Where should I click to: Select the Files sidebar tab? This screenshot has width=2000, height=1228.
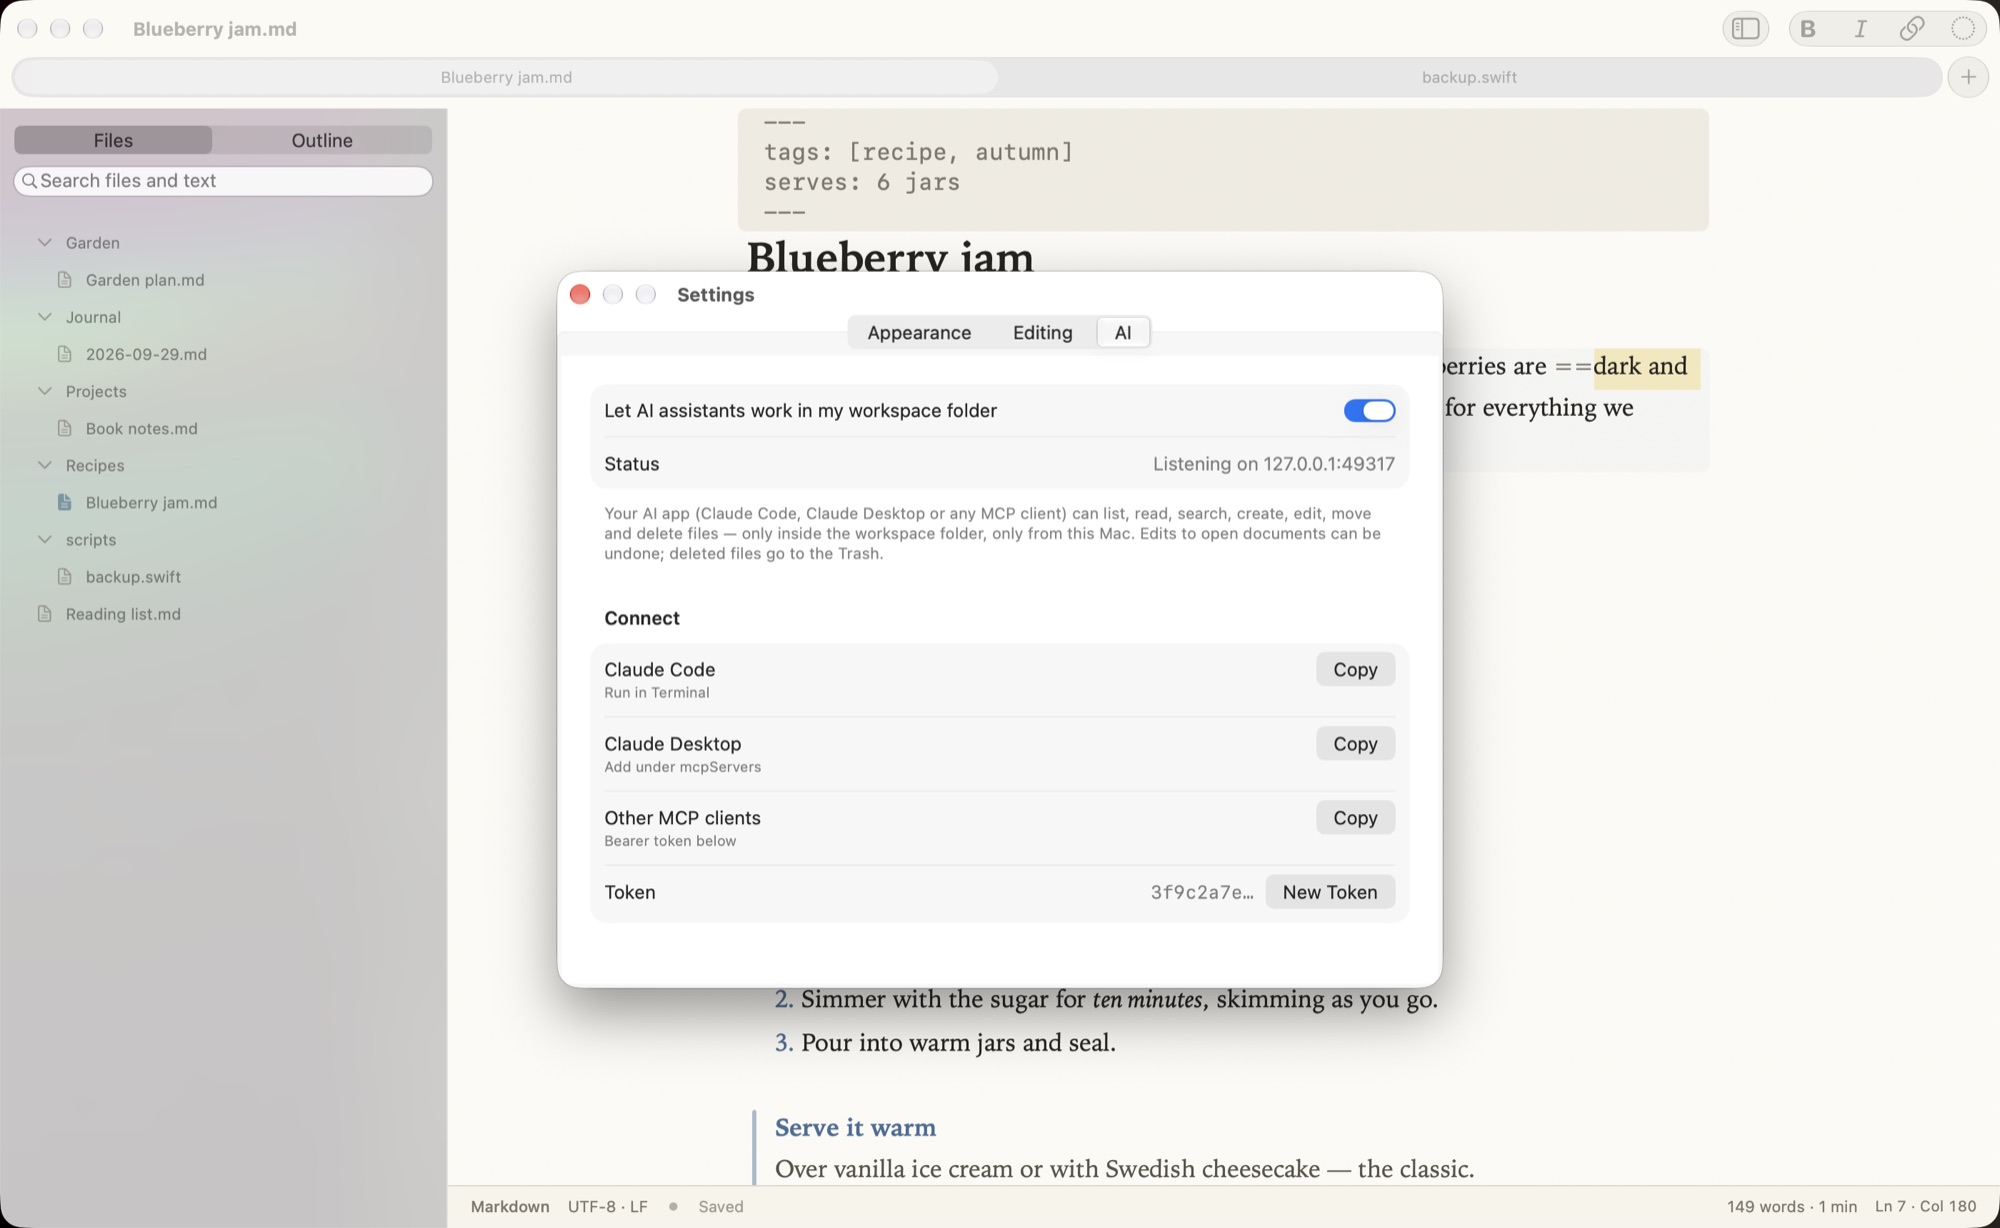113,140
